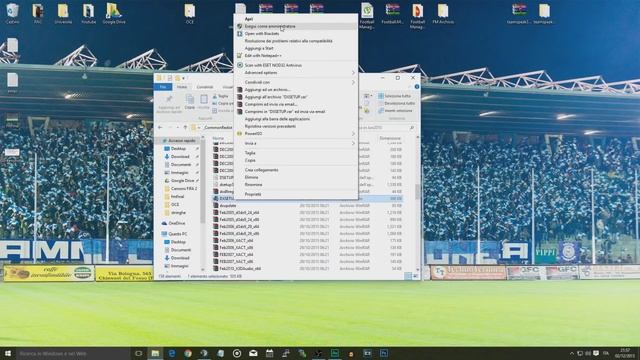Choose 'Taglia' in the context menu

coord(250,153)
